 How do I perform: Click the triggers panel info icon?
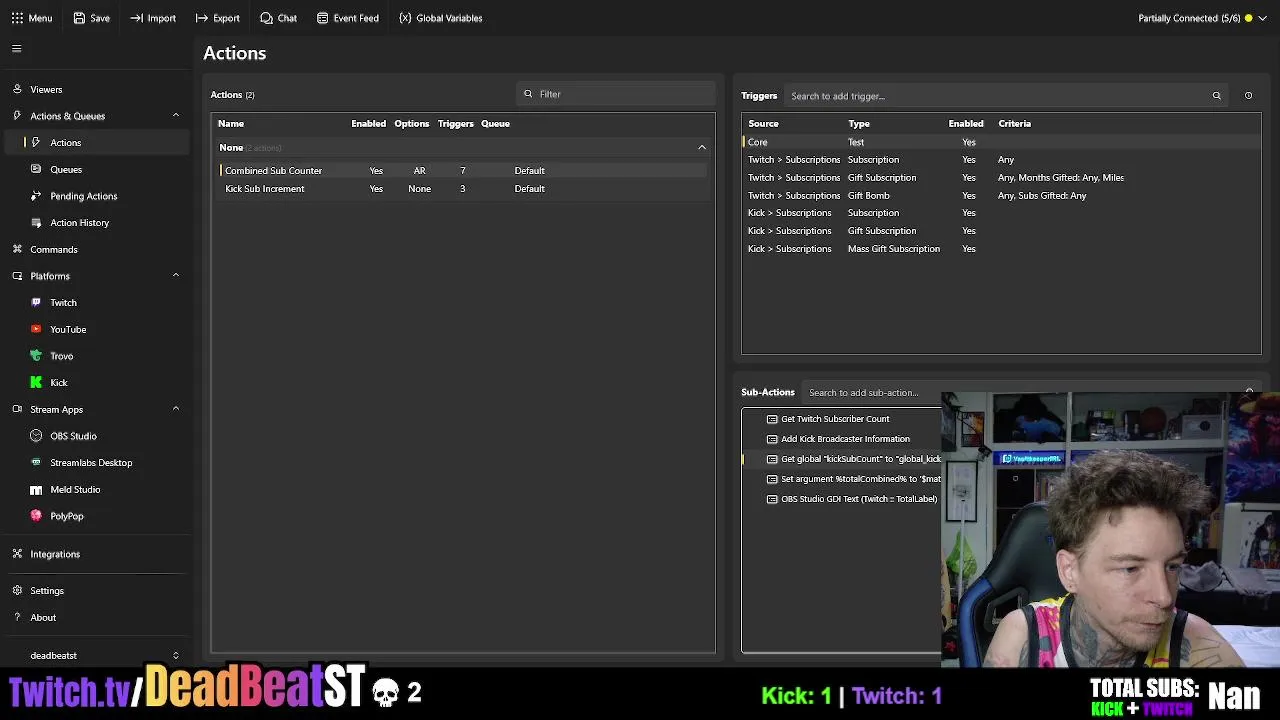(1248, 96)
